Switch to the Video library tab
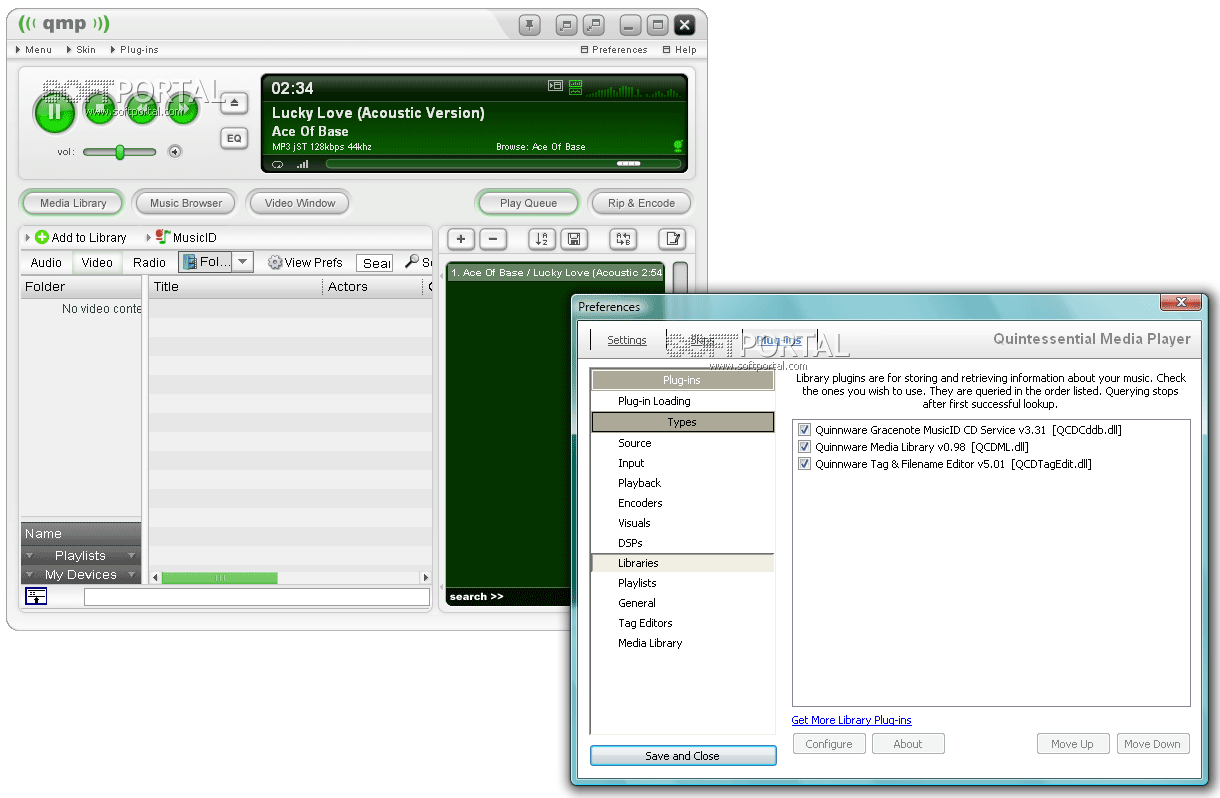 click(97, 263)
